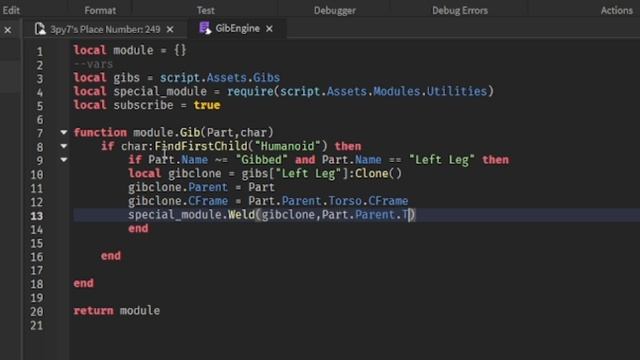640x360 pixels.
Task: Select line number 13 in the gutter
Action: tap(36, 216)
